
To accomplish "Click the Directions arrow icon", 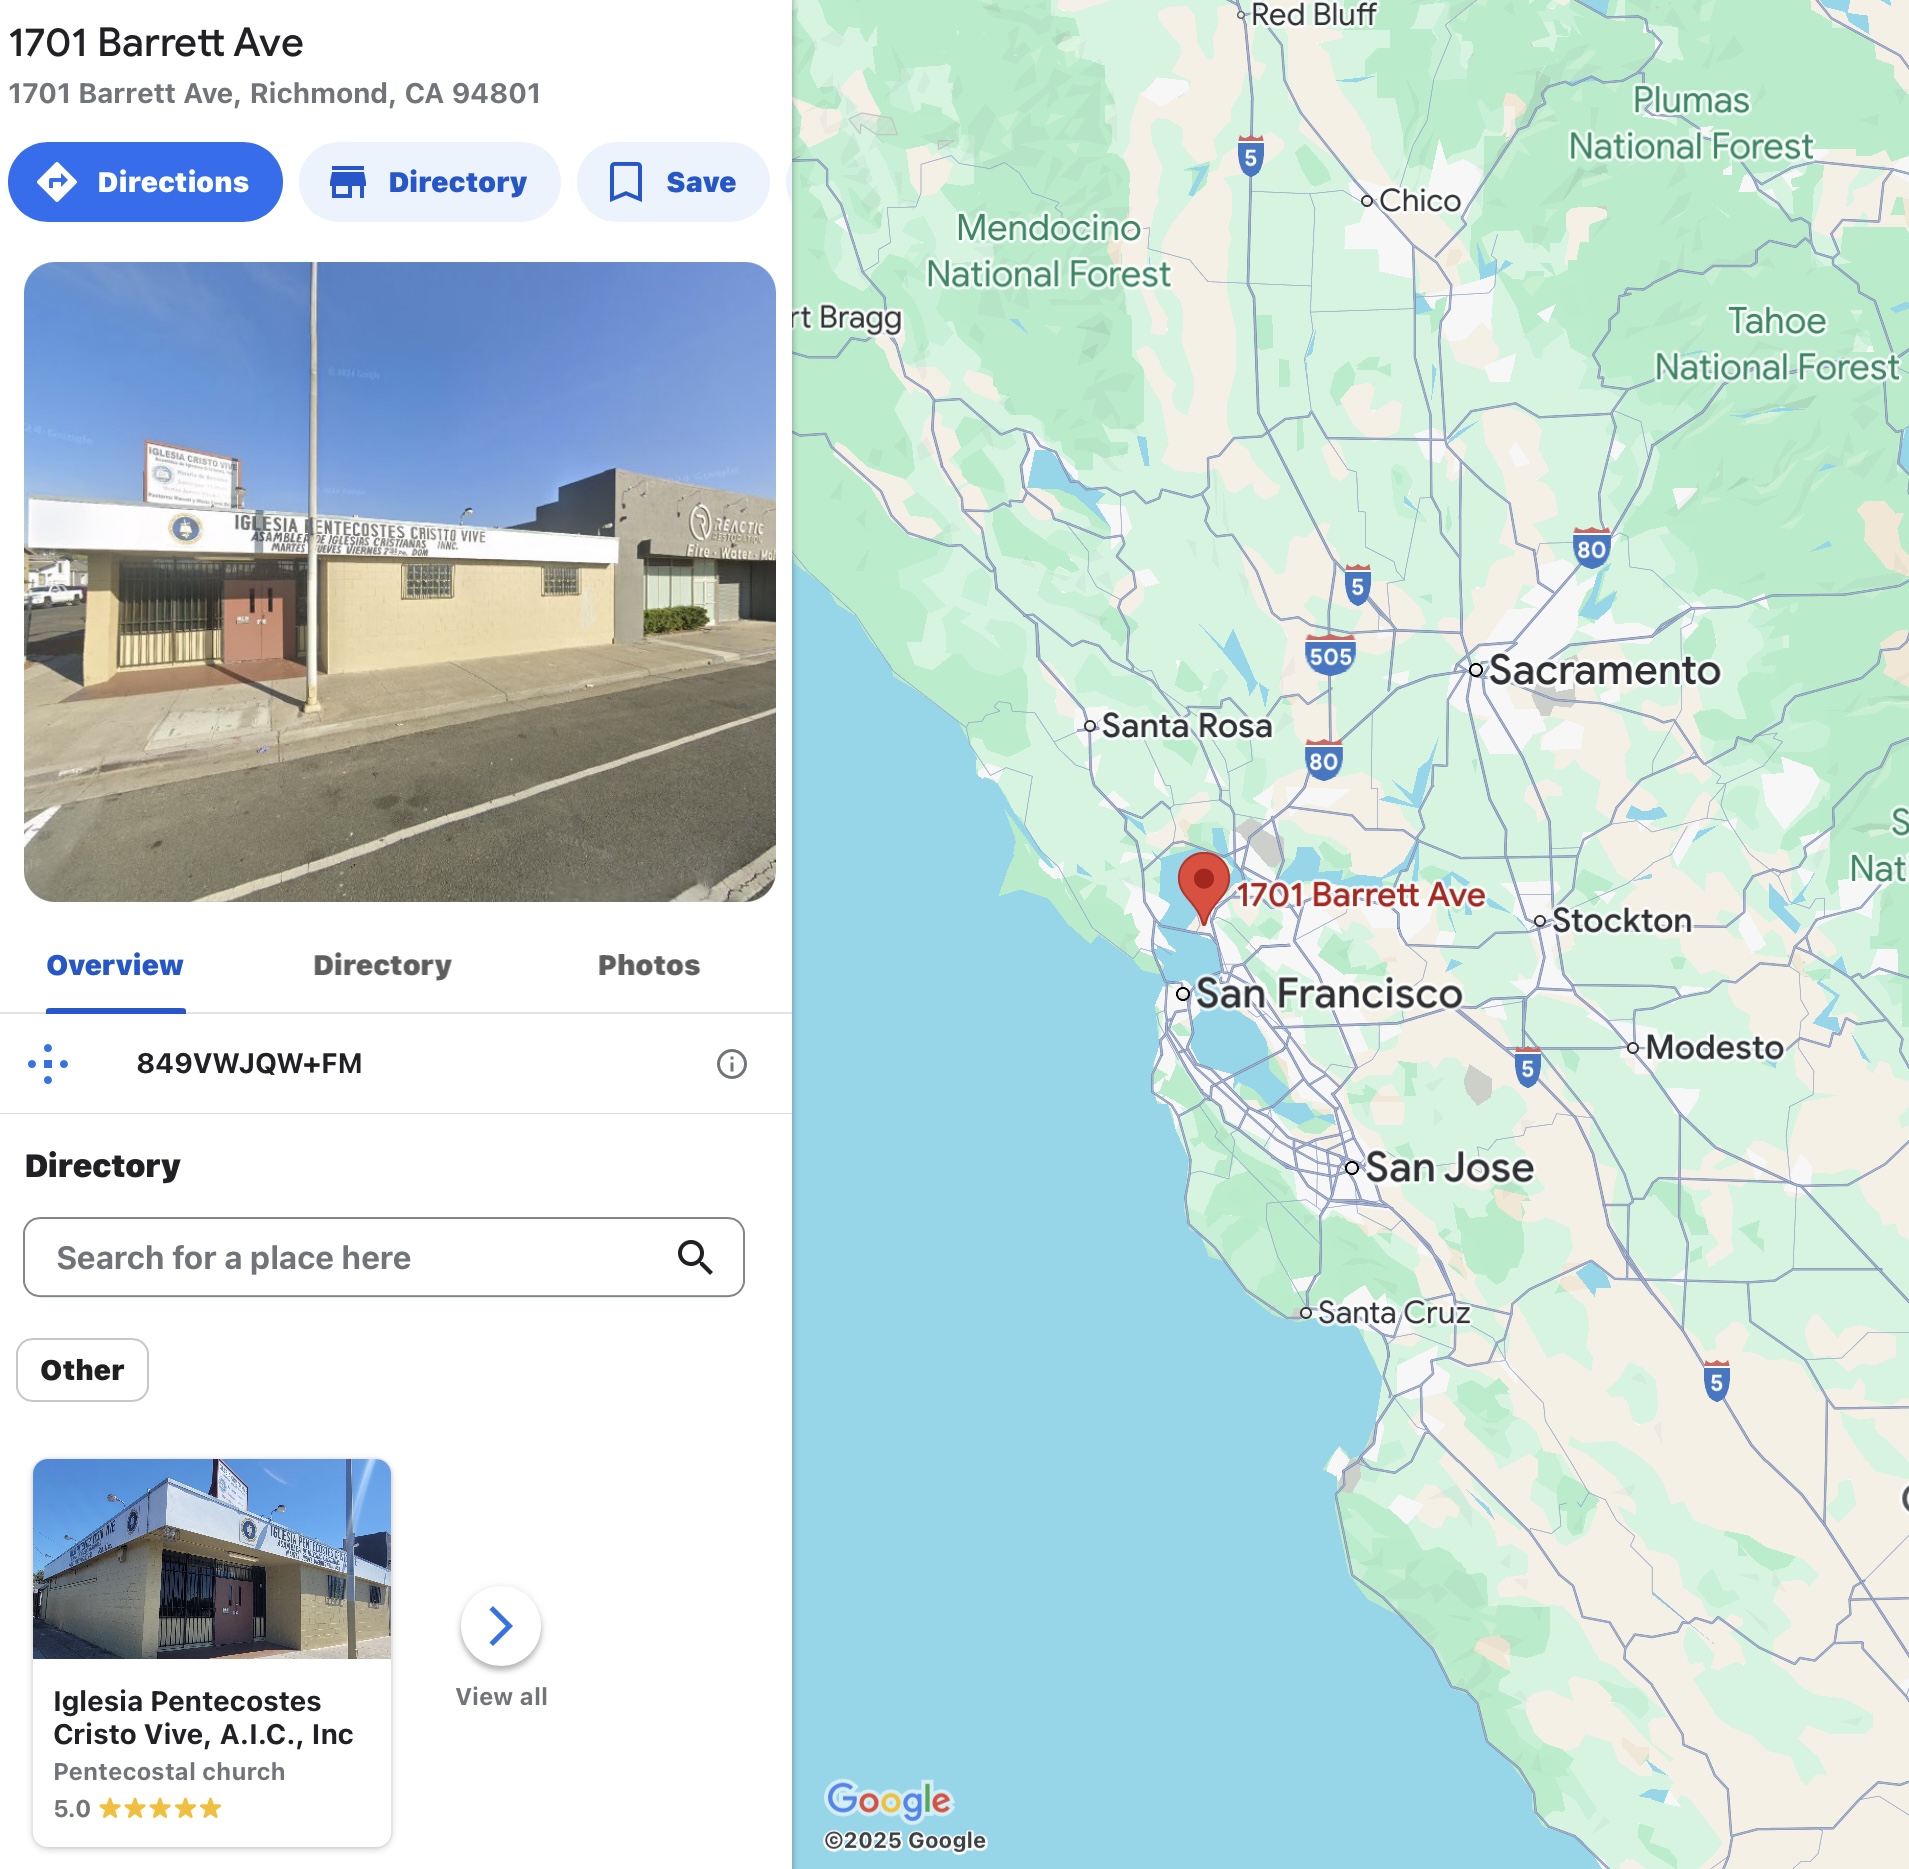I will (x=57, y=182).
